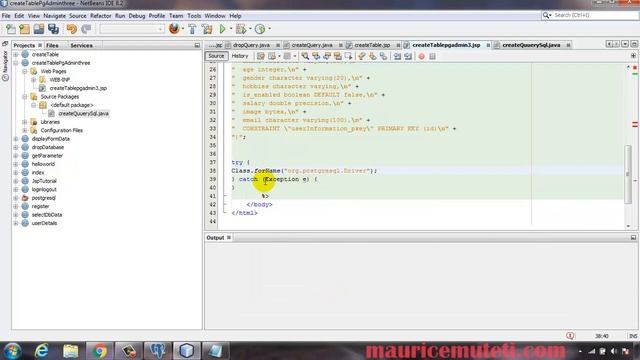This screenshot has width=640, height=360.
Task: Open Google Chrome from the taskbar
Action: point(99,351)
